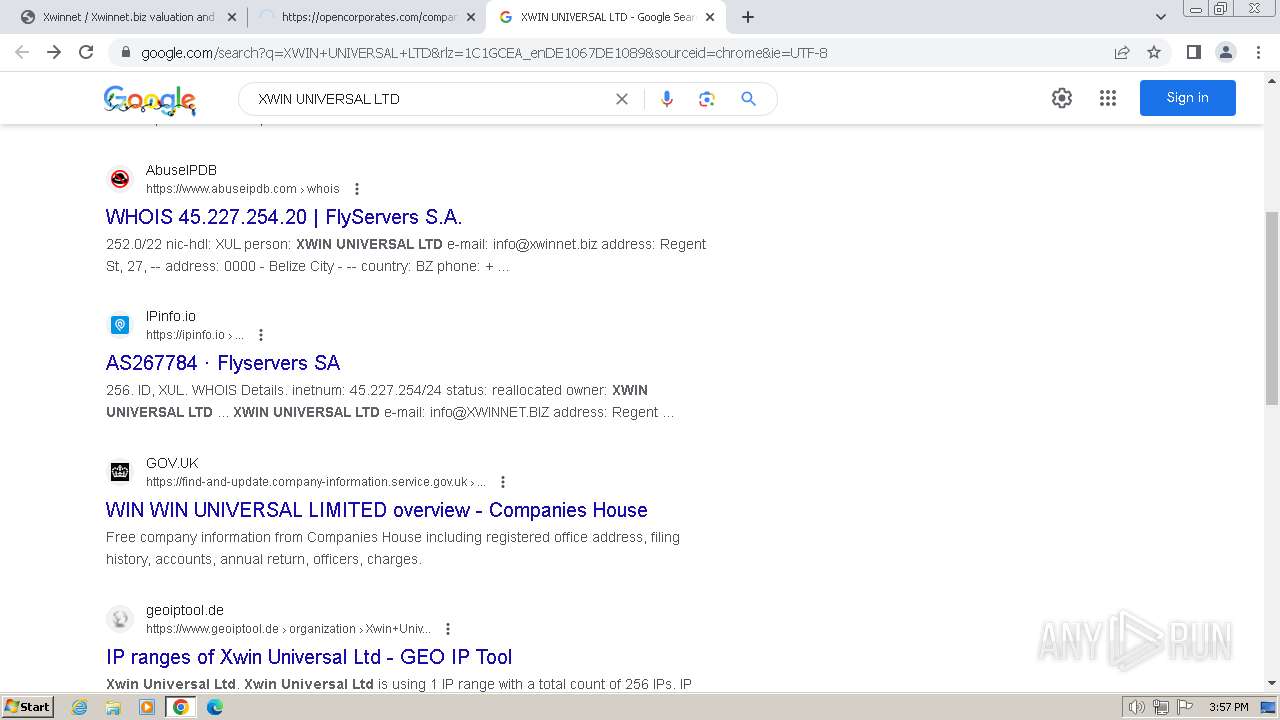Toggle Chrome side panel

[1194, 52]
